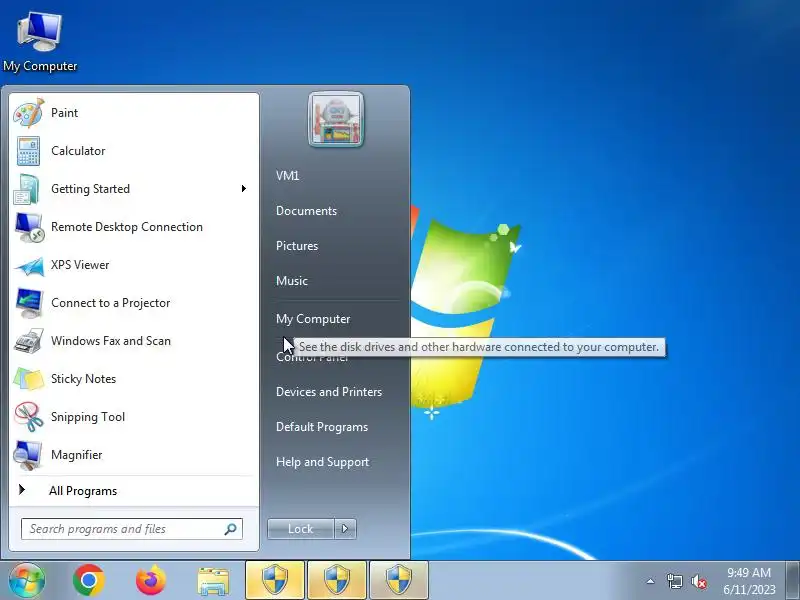This screenshot has height=600, width=800.
Task: Click Search programs and files box
Action: tap(132, 529)
